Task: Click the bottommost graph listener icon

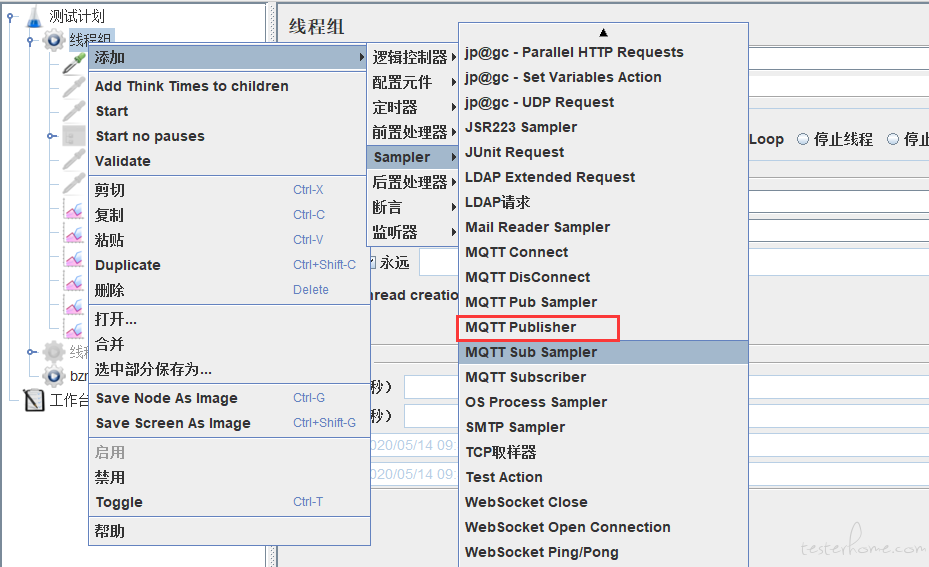Action: tap(74, 329)
